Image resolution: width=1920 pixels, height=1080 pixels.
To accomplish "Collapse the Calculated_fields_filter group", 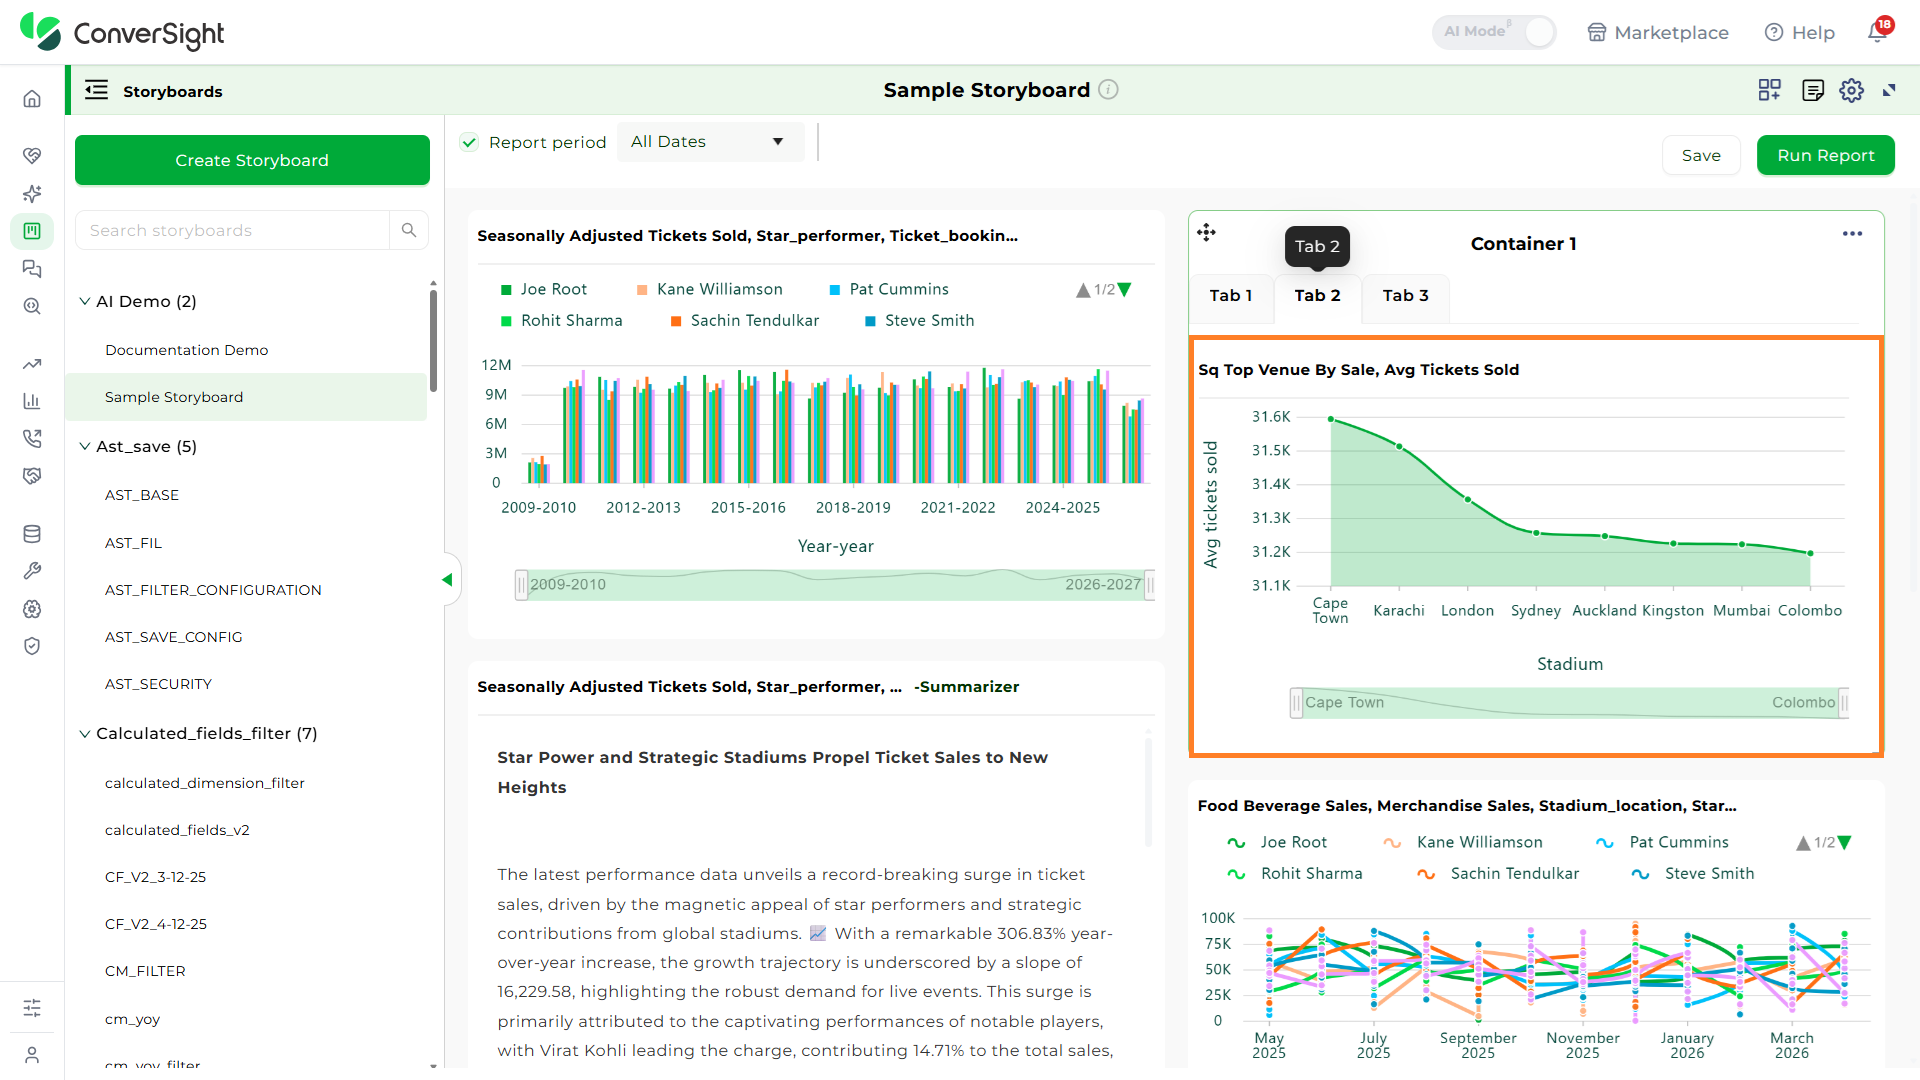I will point(85,733).
